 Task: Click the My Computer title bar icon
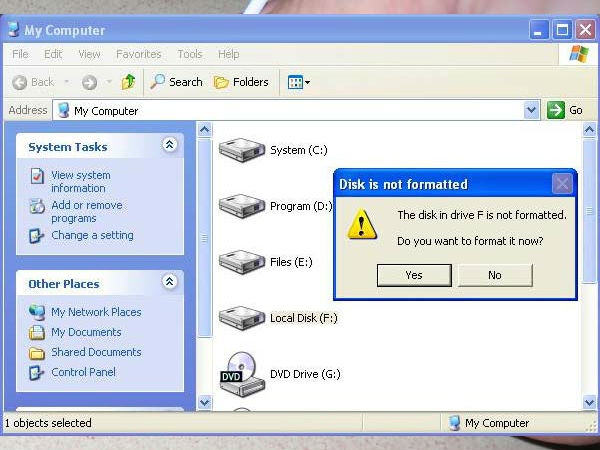[14, 29]
